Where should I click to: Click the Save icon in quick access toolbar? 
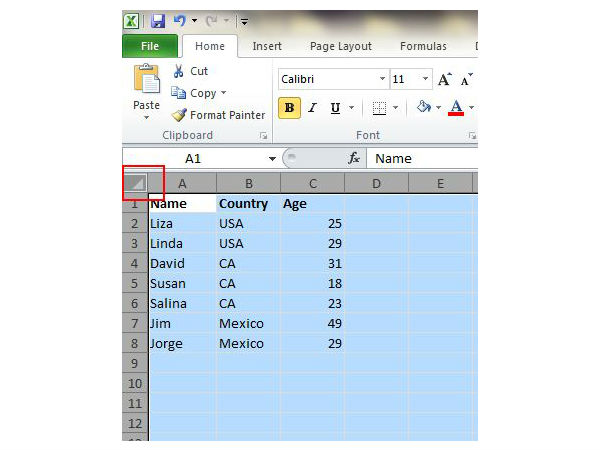click(x=158, y=20)
